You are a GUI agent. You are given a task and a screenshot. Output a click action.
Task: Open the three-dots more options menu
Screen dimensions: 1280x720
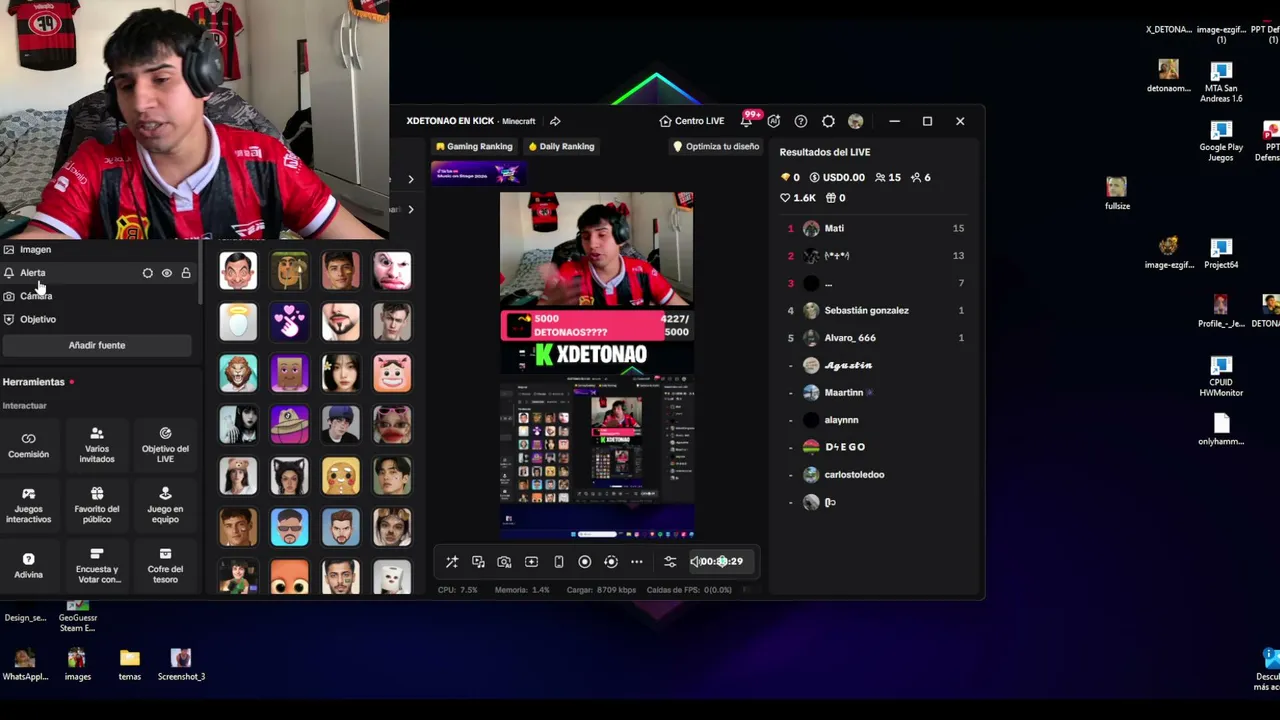pyautogui.click(x=636, y=562)
